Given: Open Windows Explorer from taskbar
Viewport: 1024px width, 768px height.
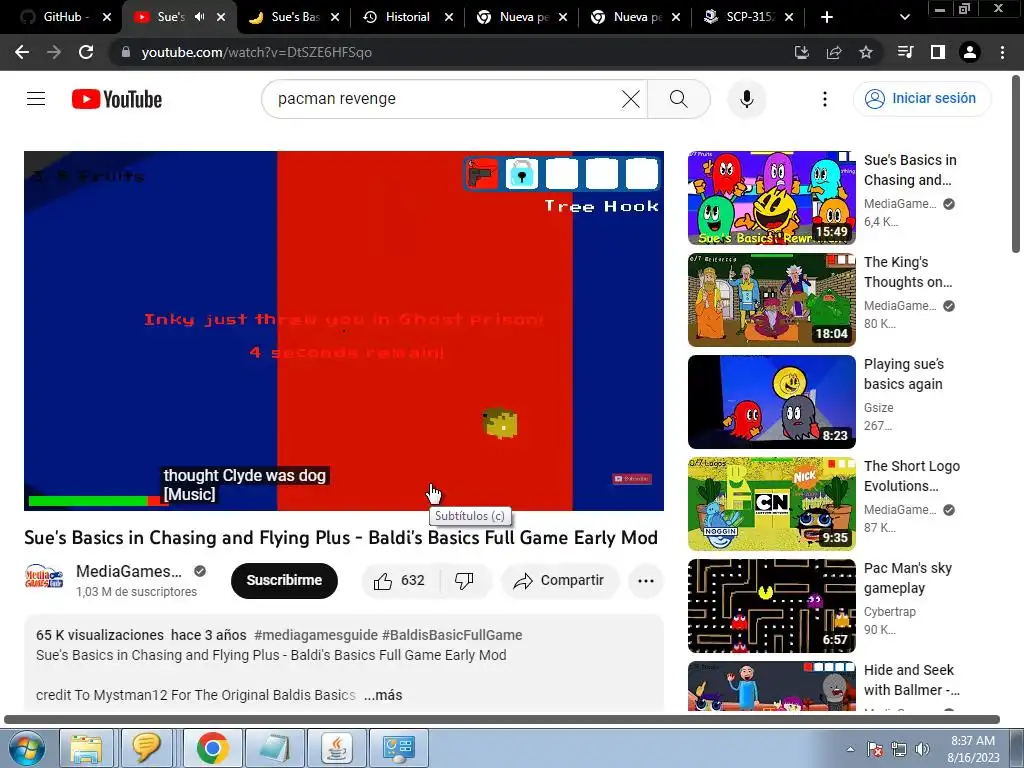Looking at the screenshot, I should (86, 748).
